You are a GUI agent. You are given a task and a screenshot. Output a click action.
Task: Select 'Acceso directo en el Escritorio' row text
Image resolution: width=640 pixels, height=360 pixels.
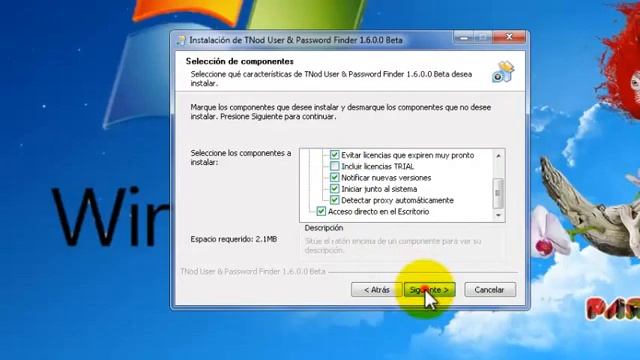378,211
